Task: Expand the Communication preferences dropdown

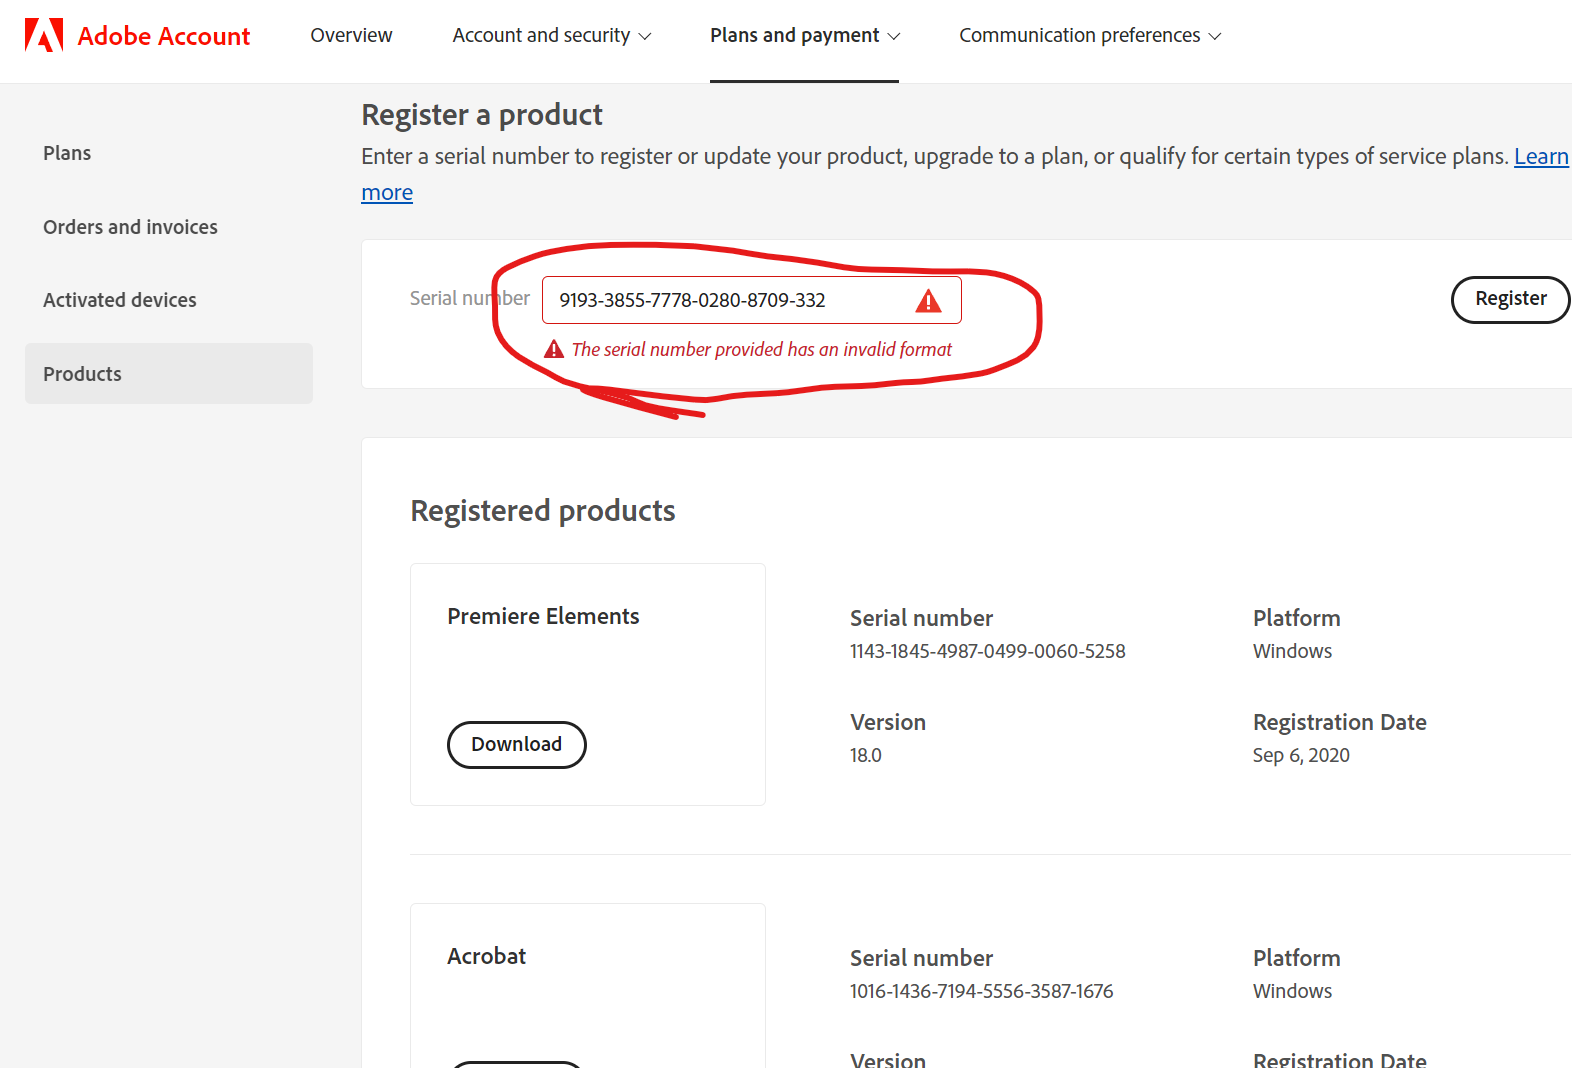Action: tap(1089, 36)
